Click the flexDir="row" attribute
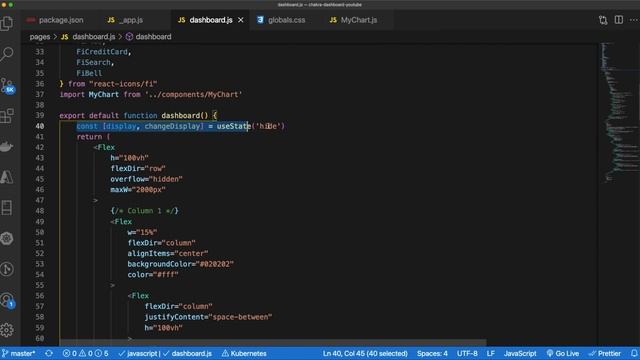The width and height of the screenshot is (640, 360). pos(138,169)
